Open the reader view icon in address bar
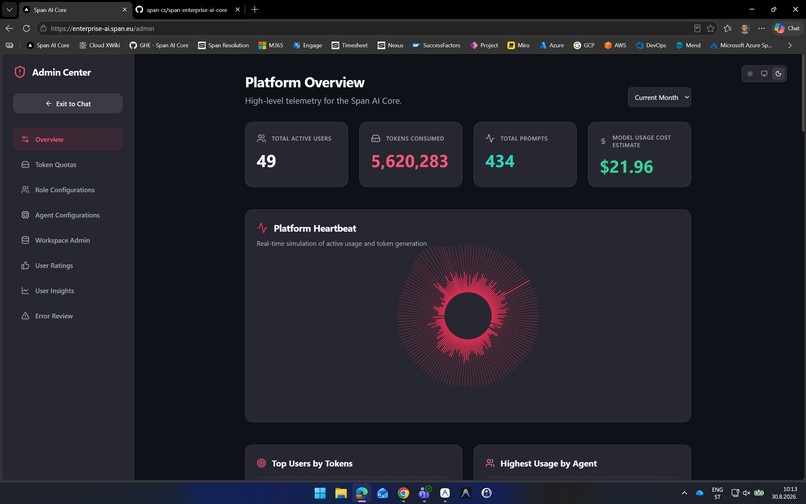The image size is (806, 504). pos(697,28)
